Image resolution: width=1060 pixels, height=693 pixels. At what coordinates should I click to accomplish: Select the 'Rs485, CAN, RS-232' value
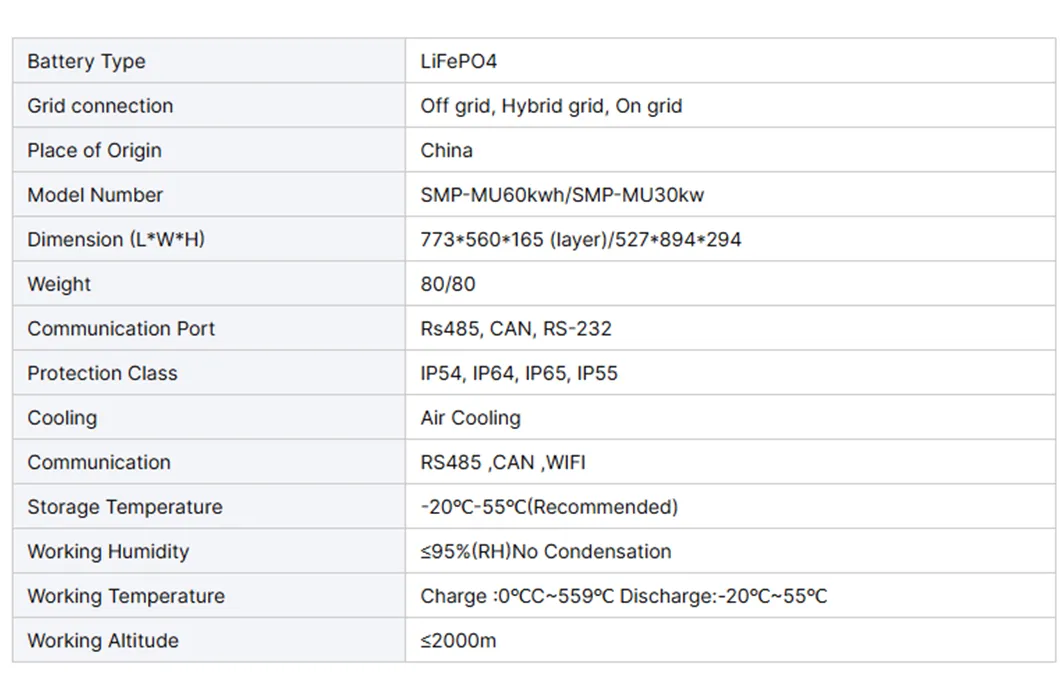pyautogui.click(x=516, y=328)
